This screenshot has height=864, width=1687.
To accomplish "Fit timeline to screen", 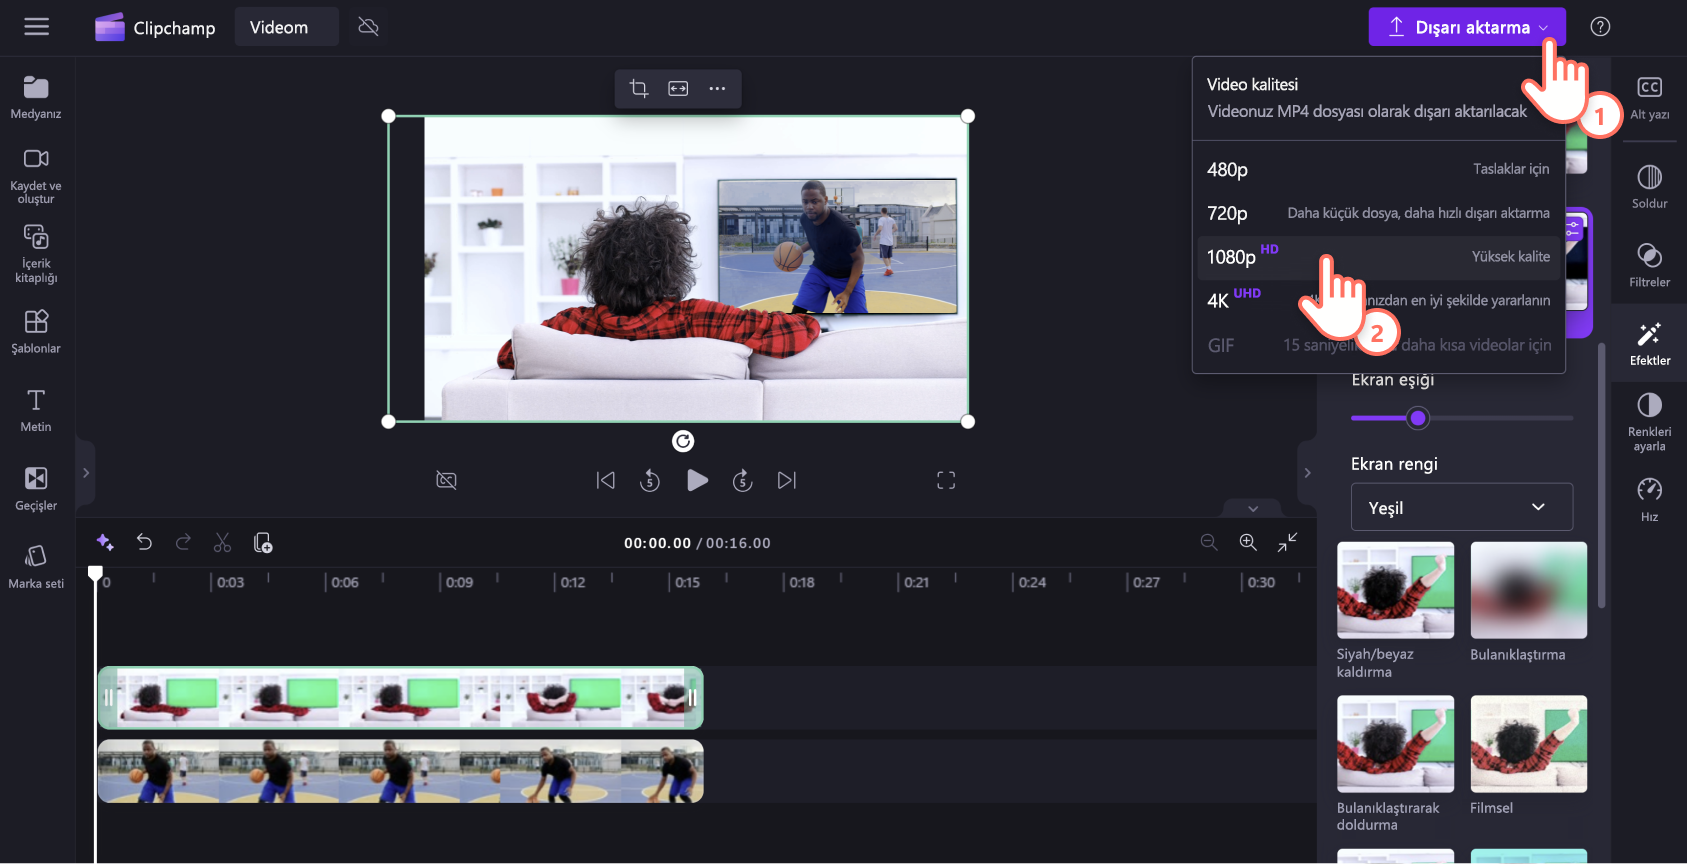I will pyautogui.click(x=1288, y=542).
